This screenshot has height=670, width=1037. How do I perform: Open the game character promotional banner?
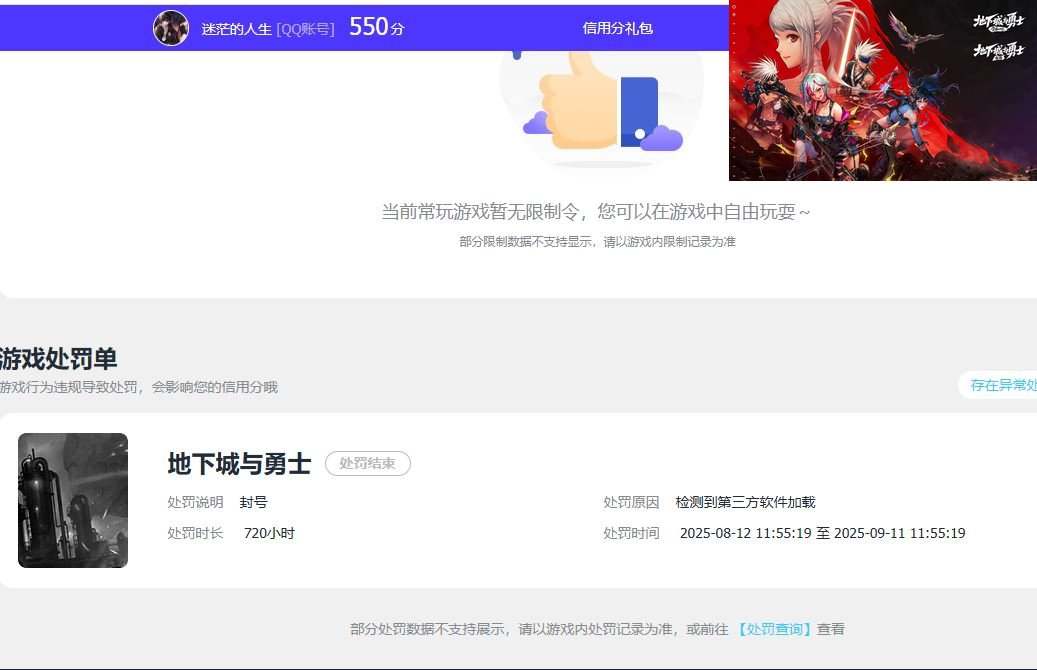click(883, 90)
